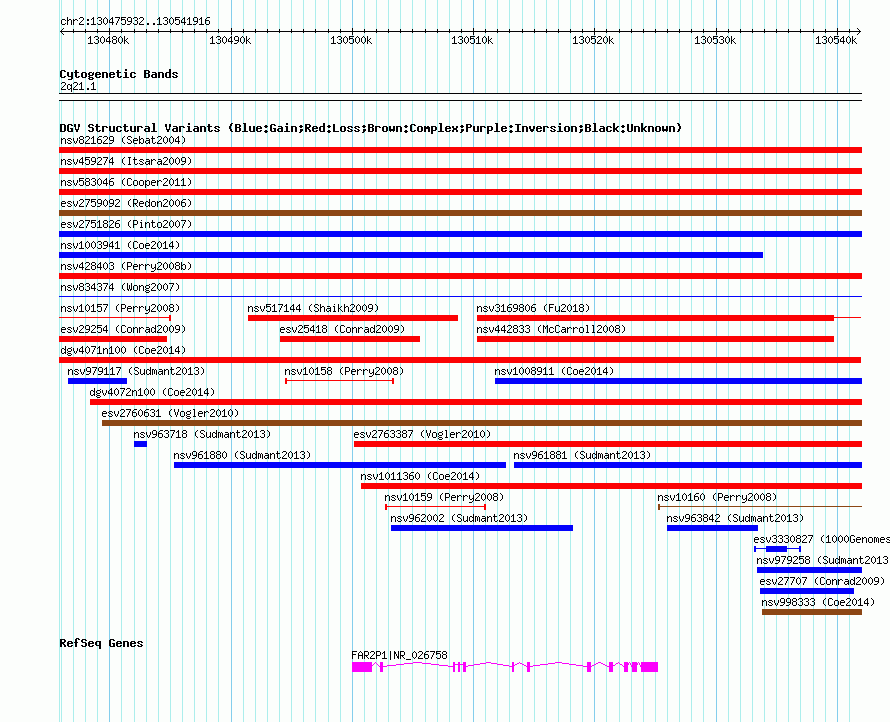Click nsv979117 (Sudmant2013) label
Screen dimensions: 890x722
(136, 371)
